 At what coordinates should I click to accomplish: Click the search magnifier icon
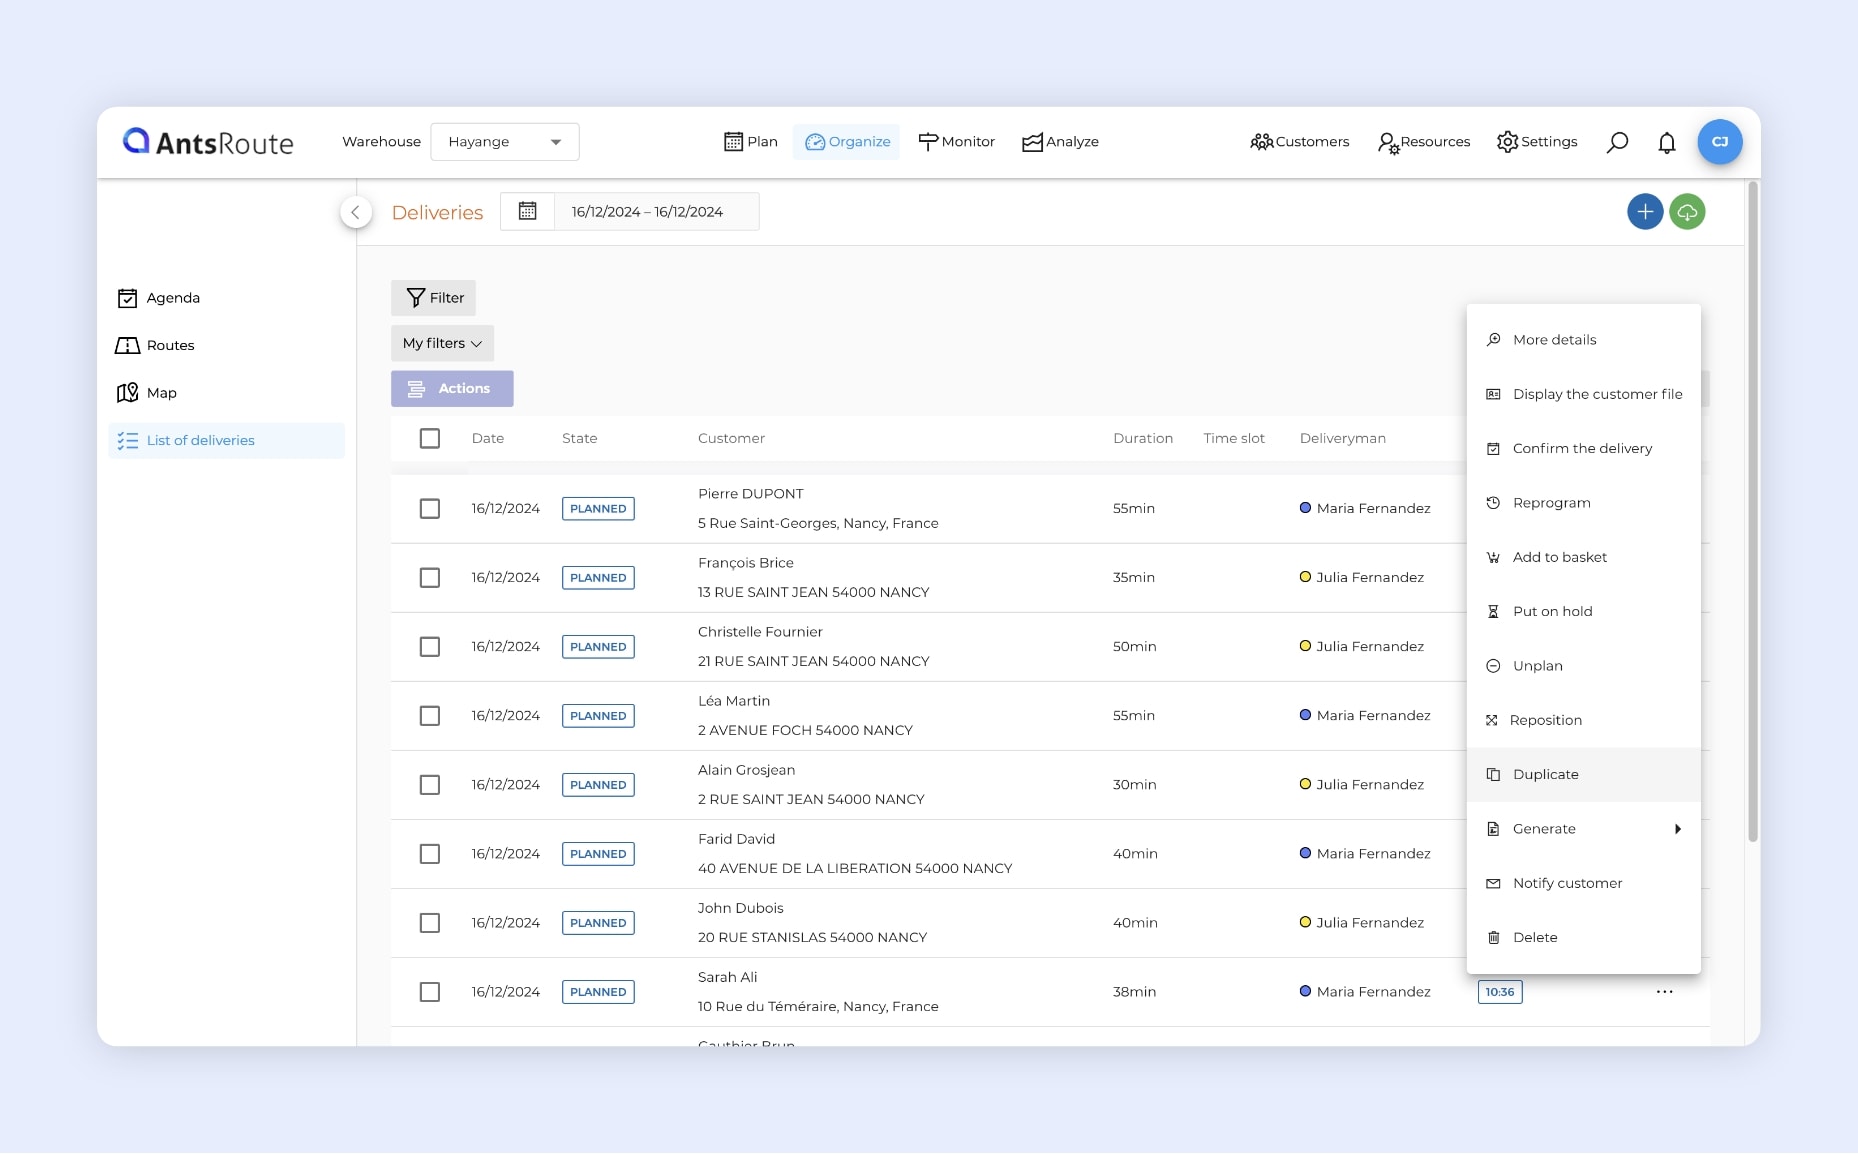pyautogui.click(x=1617, y=142)
